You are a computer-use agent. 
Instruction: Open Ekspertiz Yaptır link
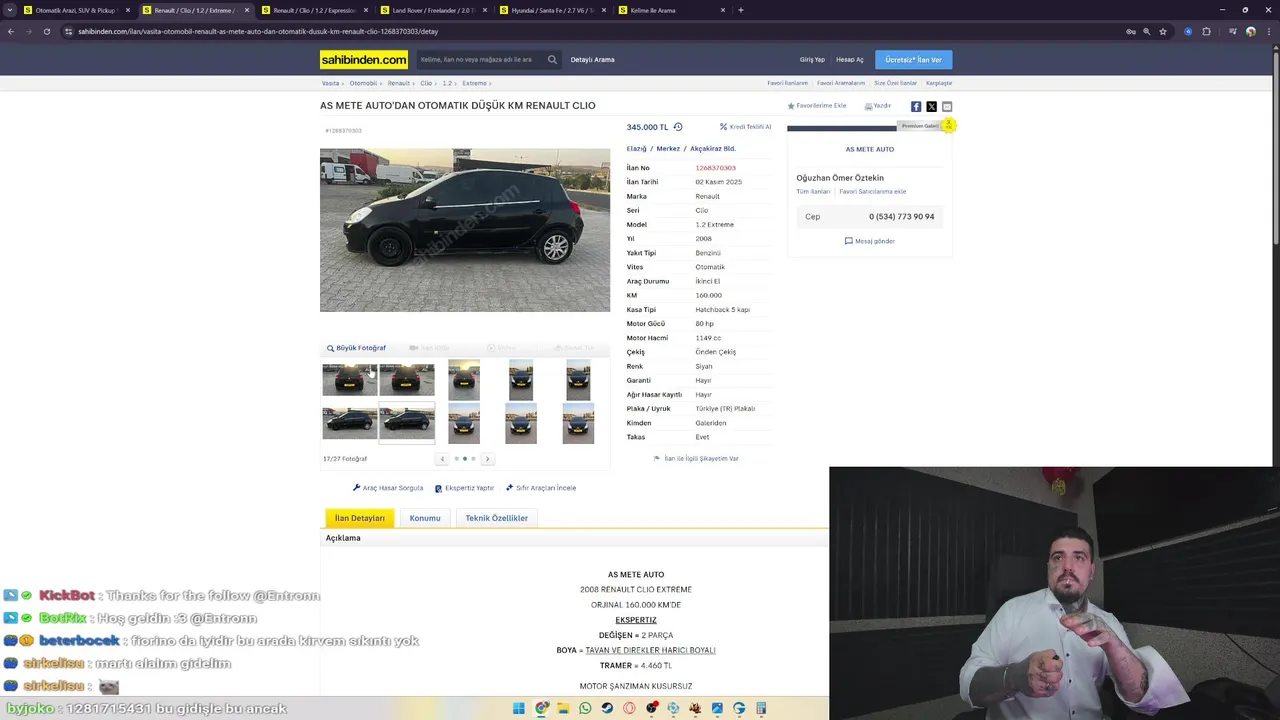(x=464, y=488)
